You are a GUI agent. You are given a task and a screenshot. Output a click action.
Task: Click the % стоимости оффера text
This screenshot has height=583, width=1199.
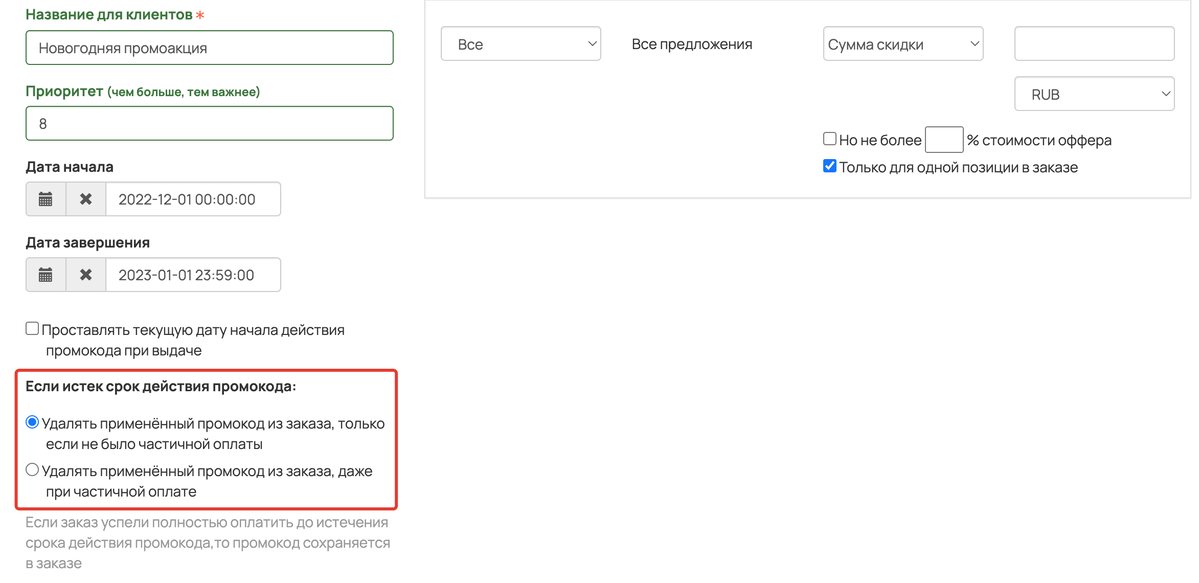click(x=1039, y=141)
